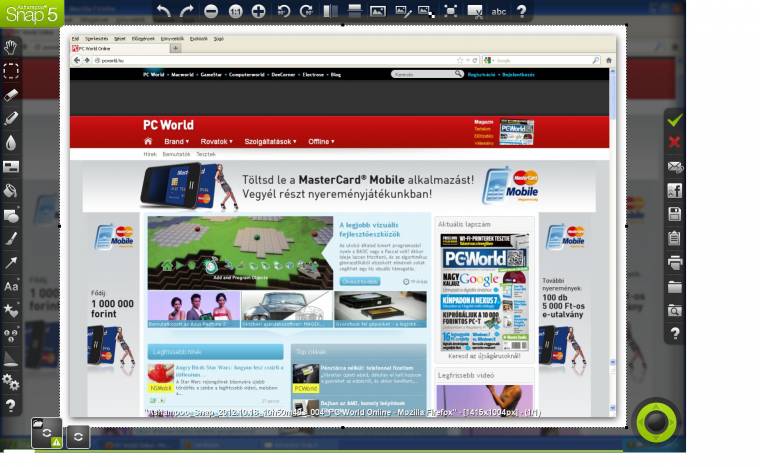This screenshot has height=467, width=760.
Task: Click the home icon on PC World navigation
Action: tap(148, 141)
